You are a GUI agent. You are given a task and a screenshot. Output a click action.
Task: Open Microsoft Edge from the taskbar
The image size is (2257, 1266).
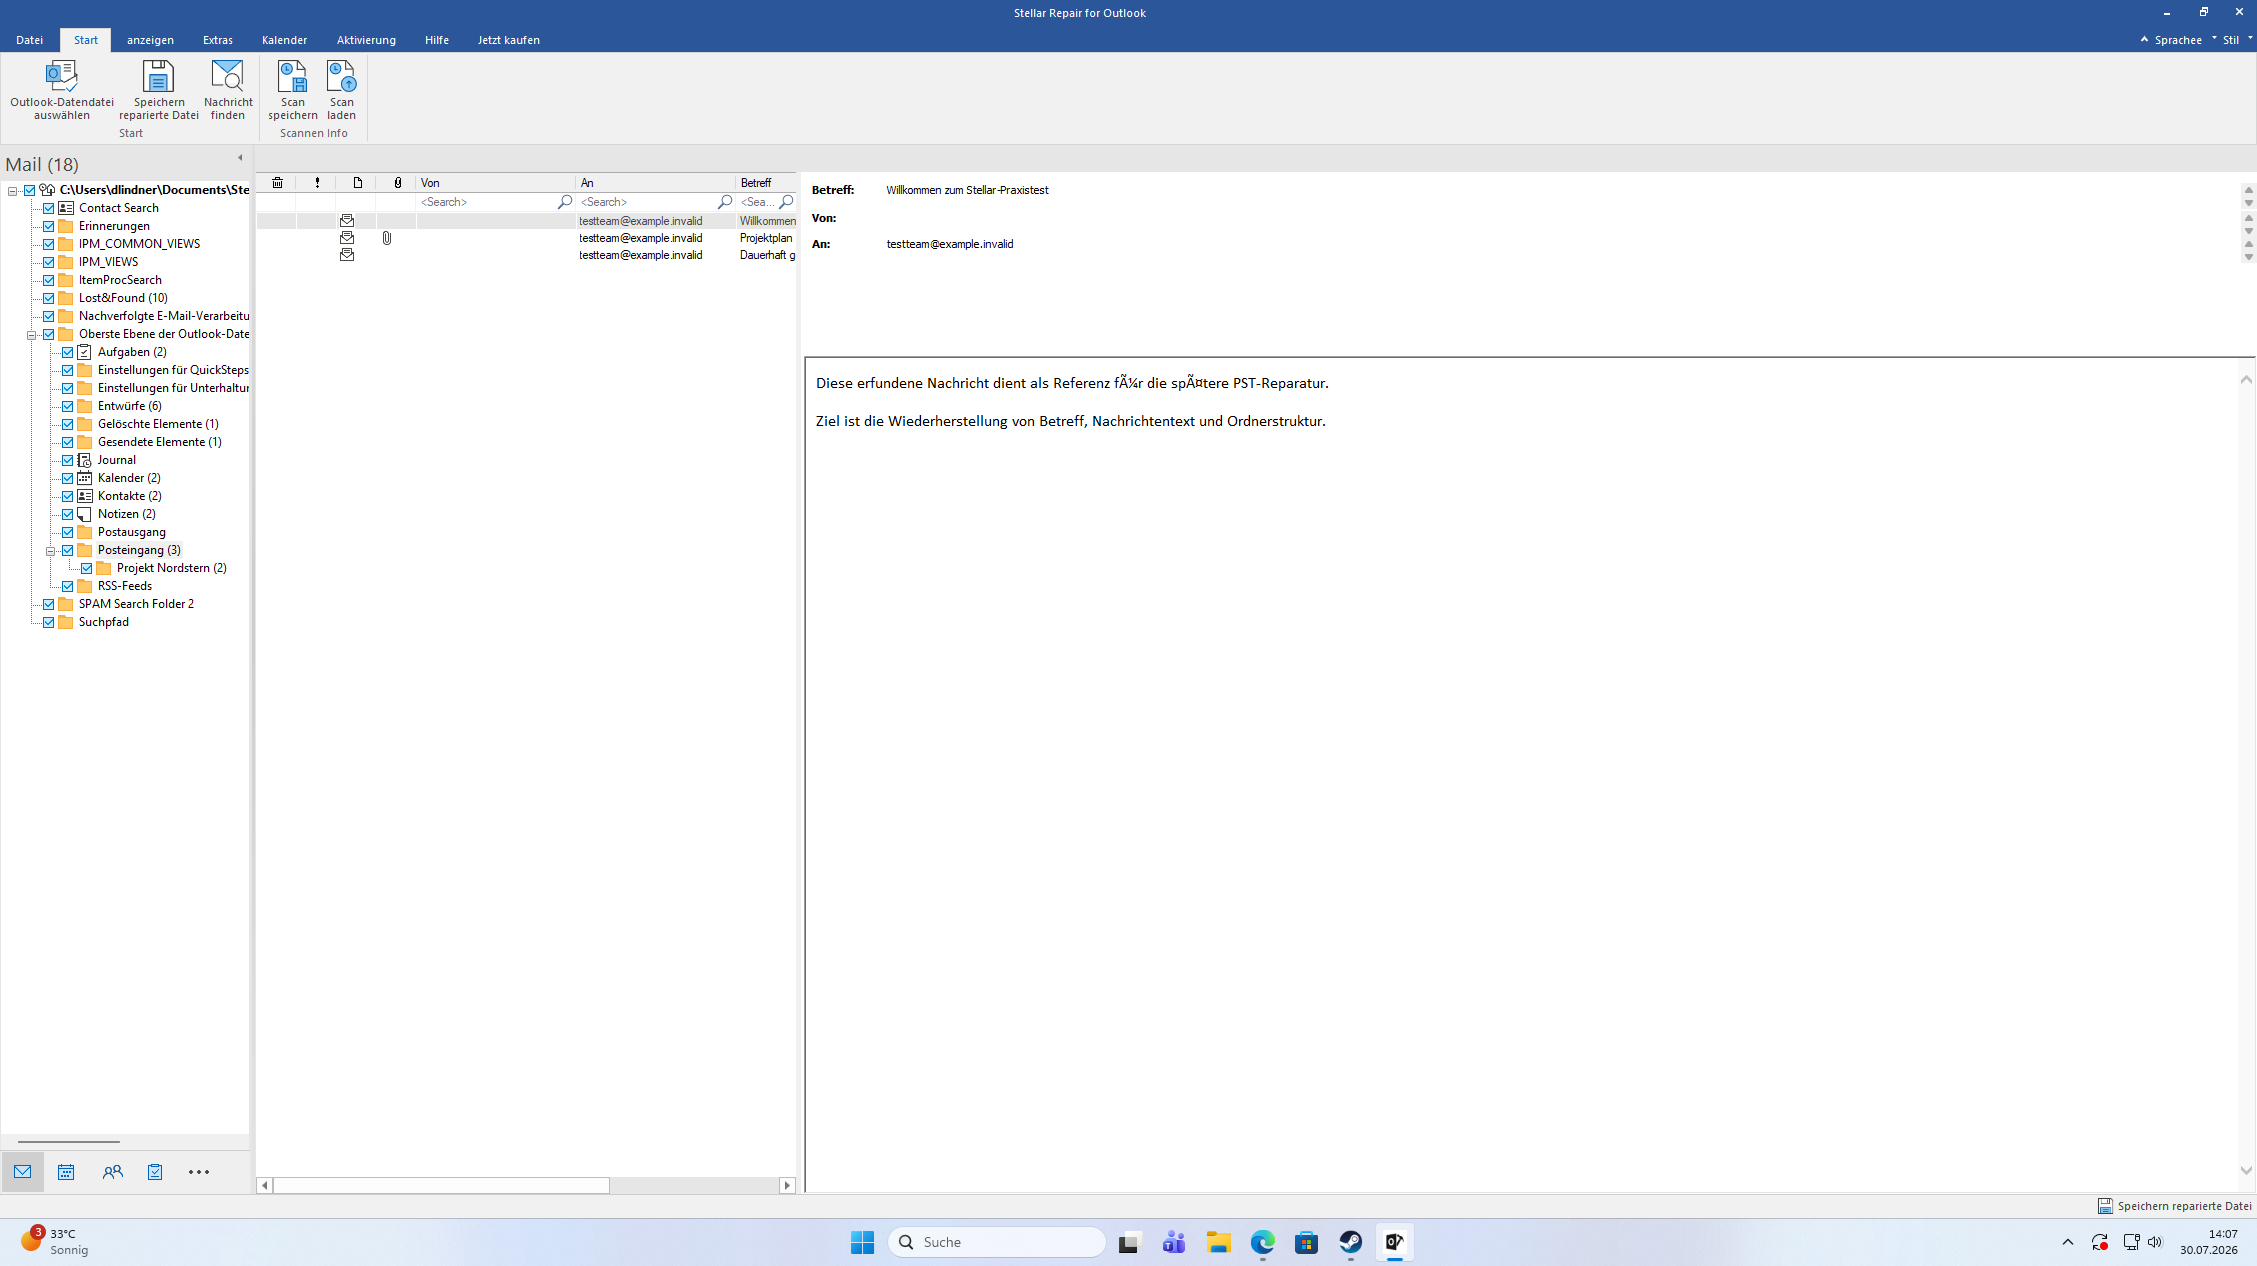coord(1263,1242)
